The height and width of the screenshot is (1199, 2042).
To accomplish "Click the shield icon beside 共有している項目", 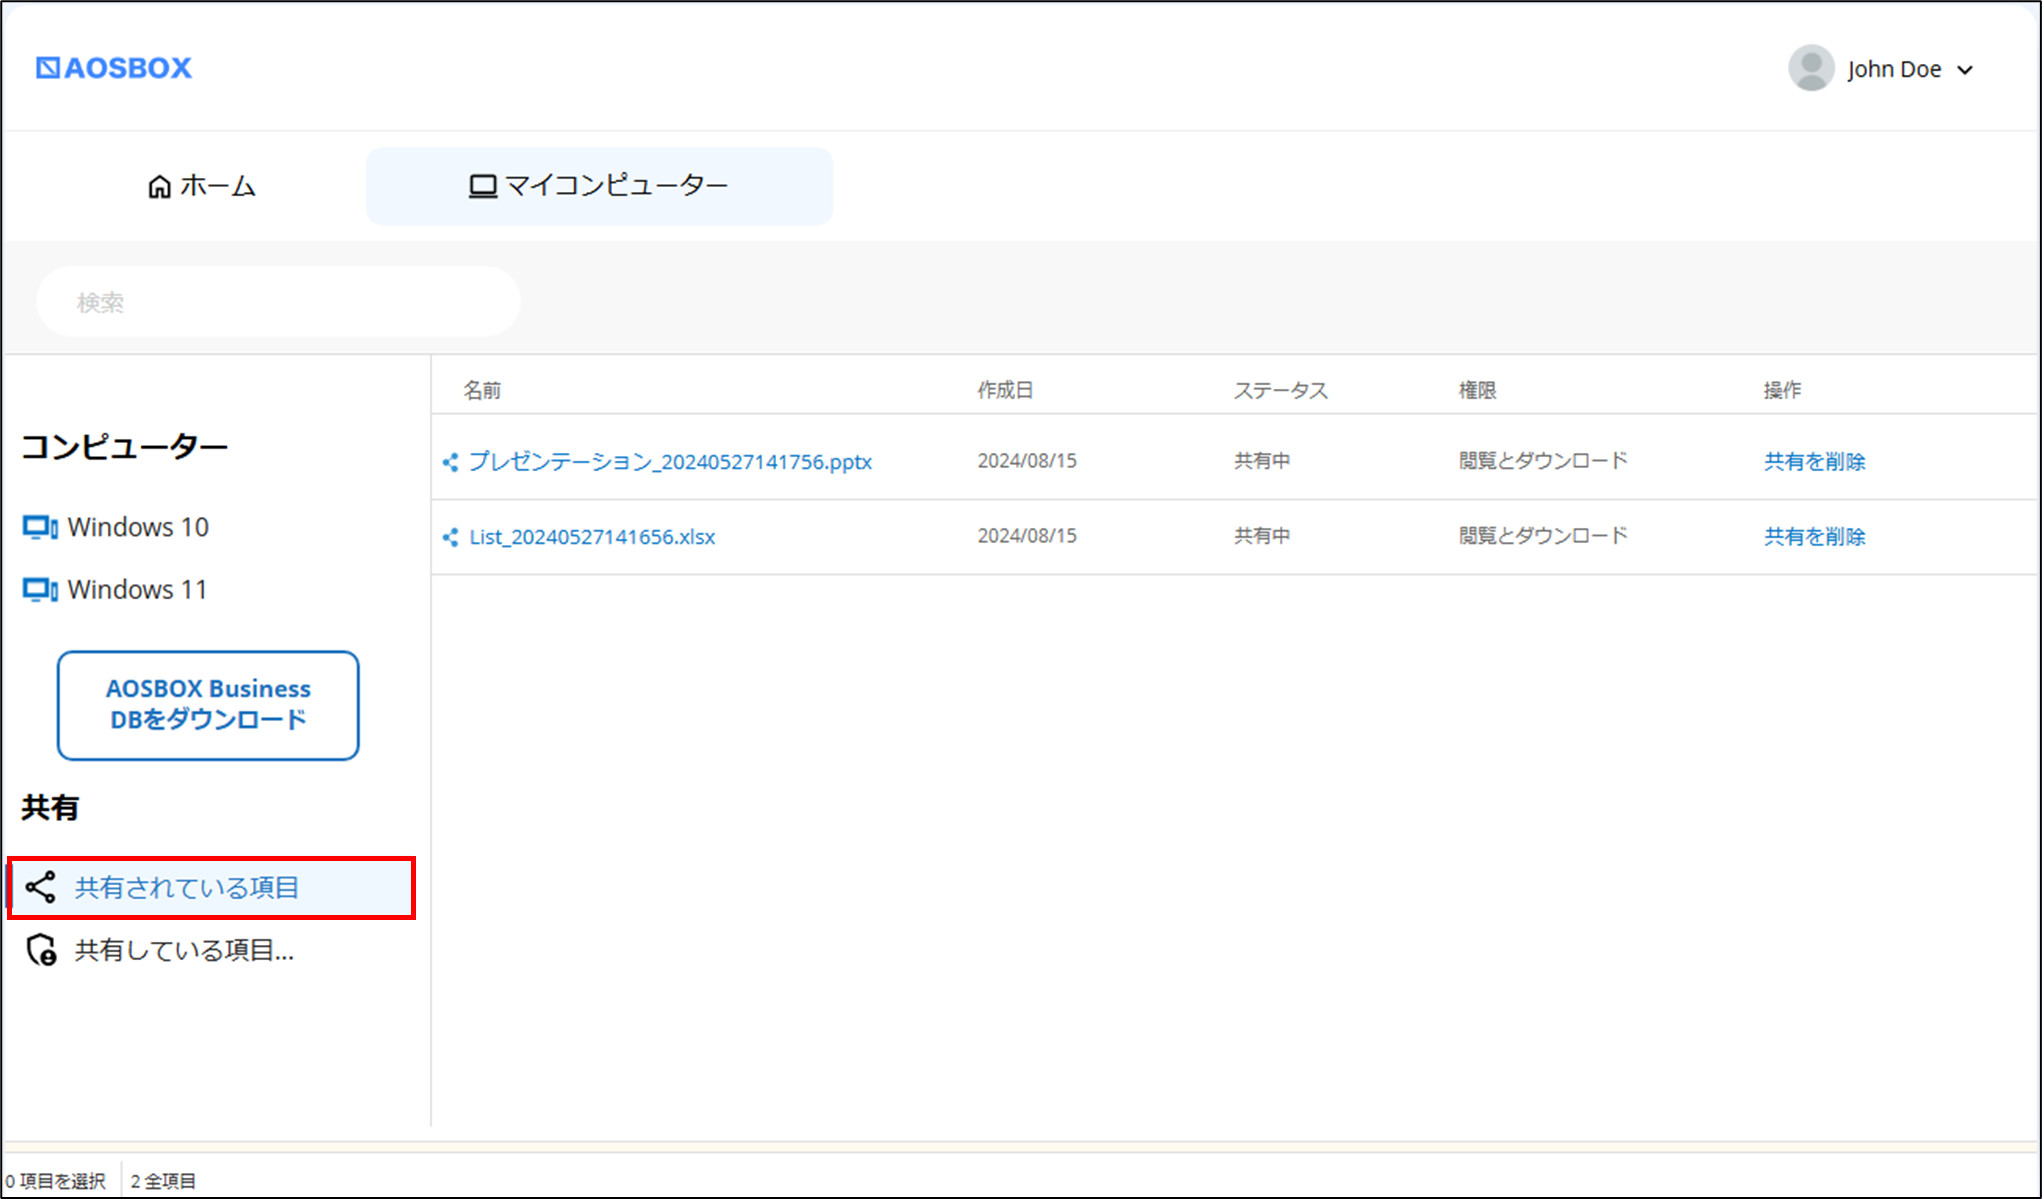I will coord(41,950).
